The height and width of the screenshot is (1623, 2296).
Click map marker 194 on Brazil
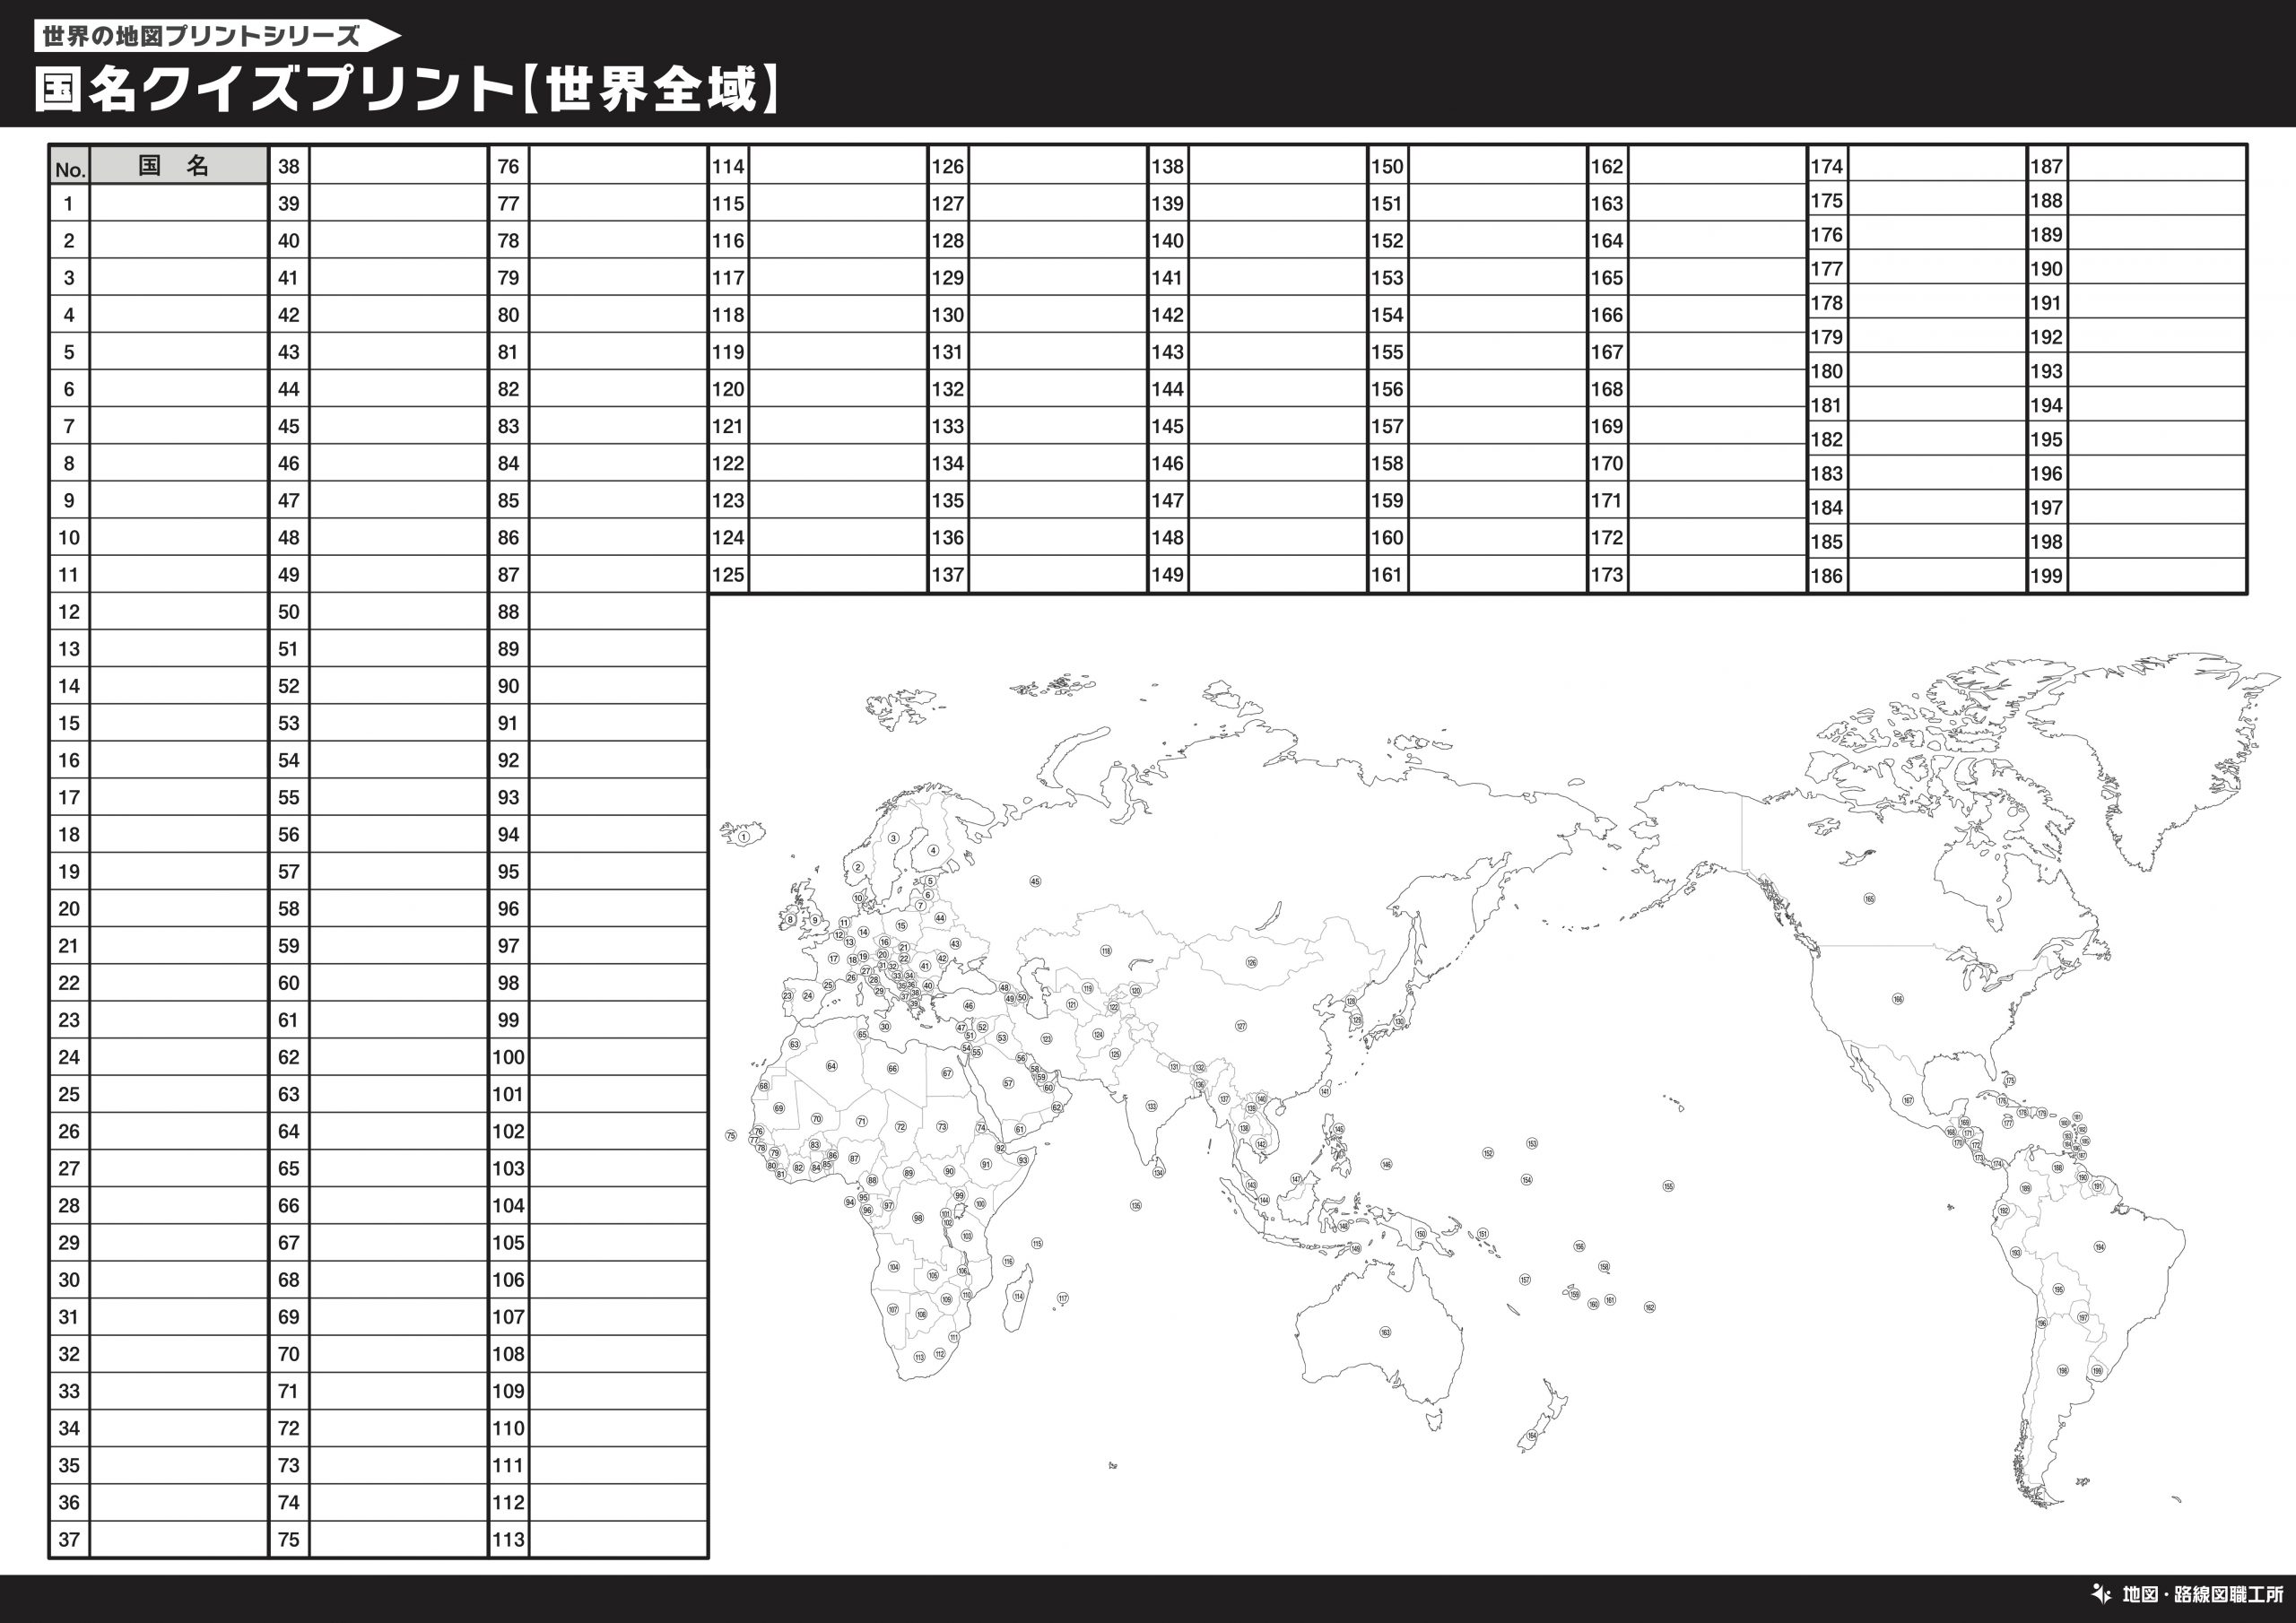(2100, 1247)
